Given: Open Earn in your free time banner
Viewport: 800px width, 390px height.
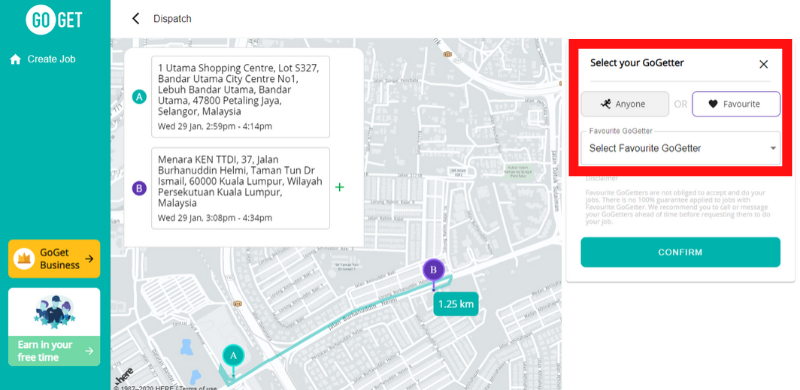Looking at the screenshot, I should (x=54, y=327).
